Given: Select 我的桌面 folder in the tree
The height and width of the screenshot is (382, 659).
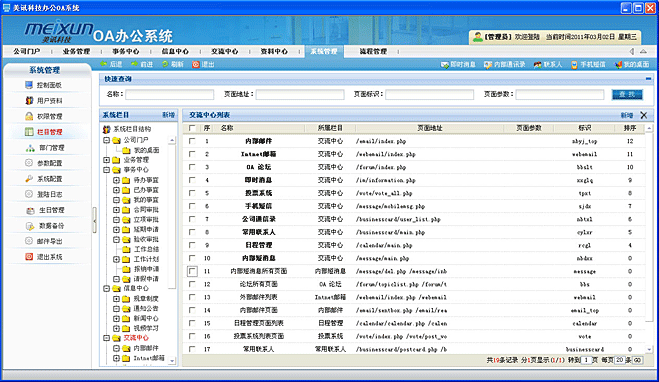Looking at the screenshot, I should [x=141, y=150].
